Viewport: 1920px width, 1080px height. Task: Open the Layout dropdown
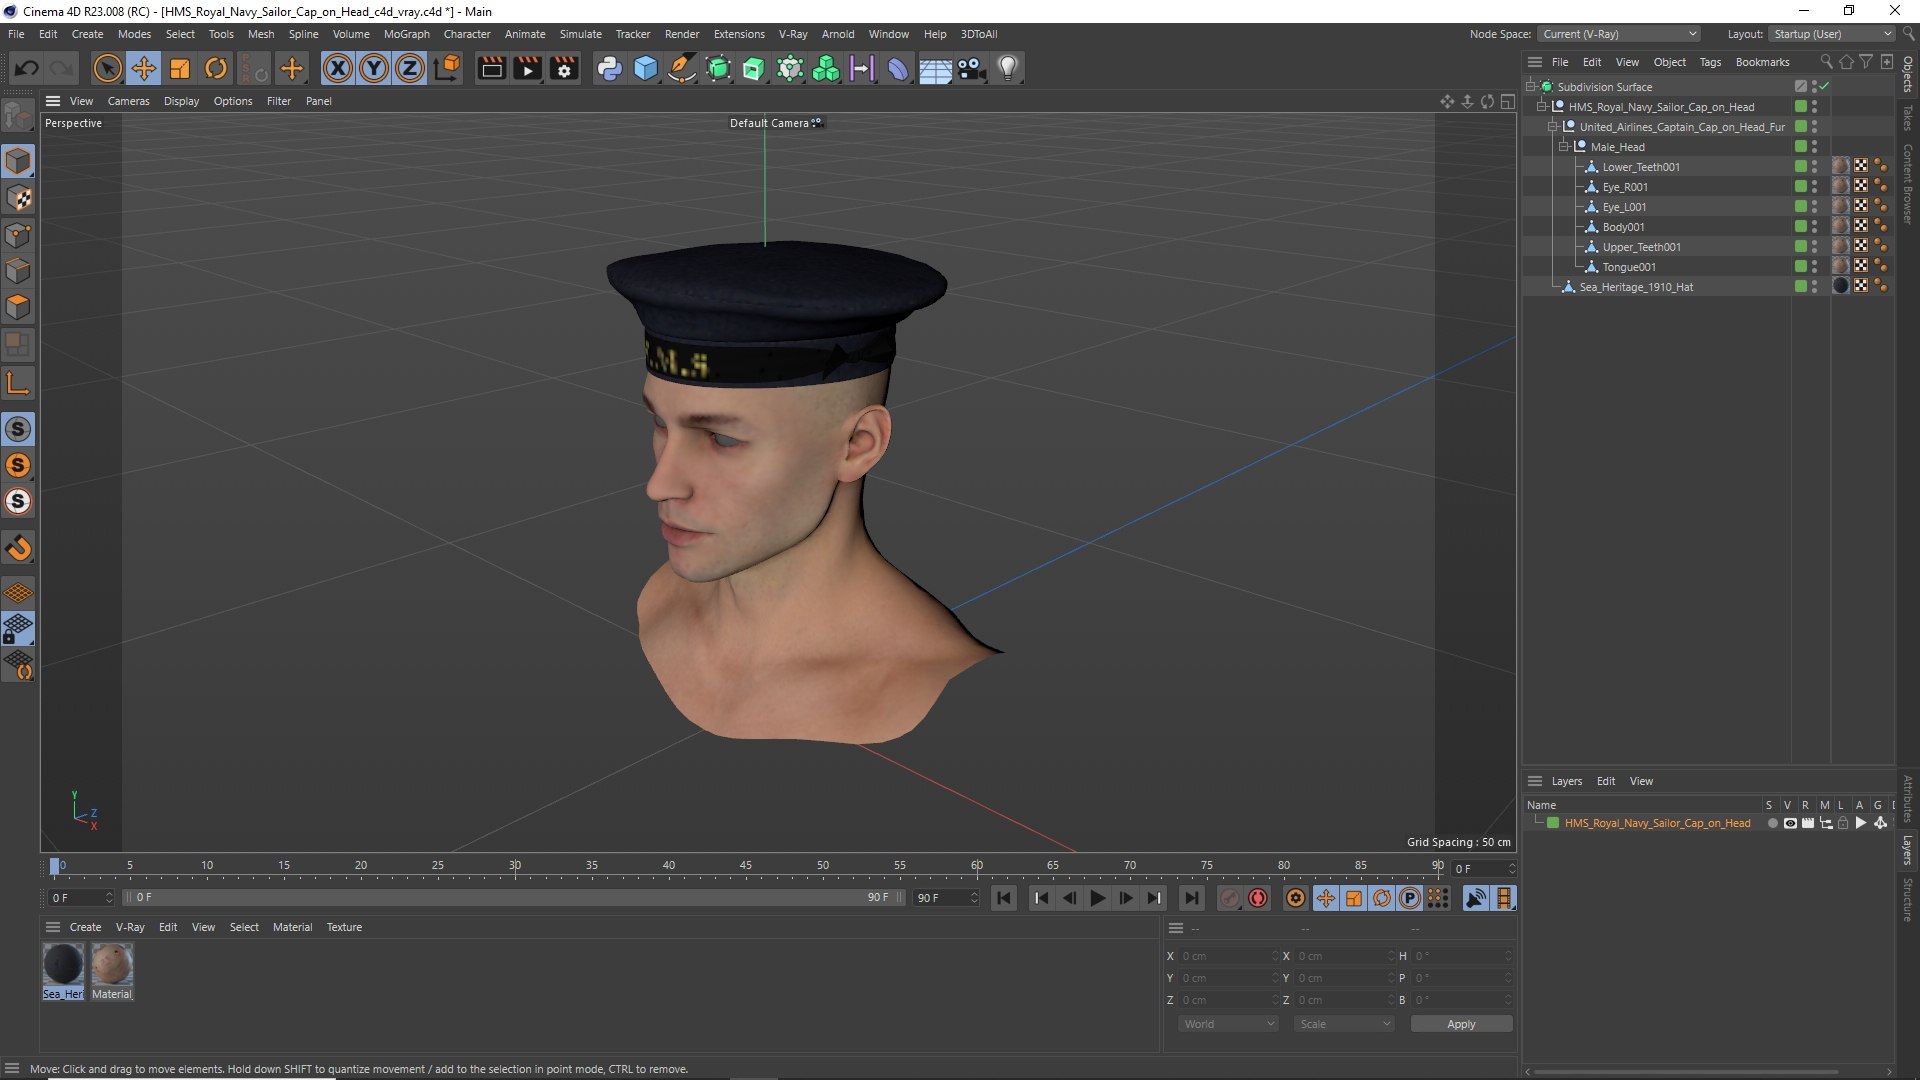click(1832, 34)
